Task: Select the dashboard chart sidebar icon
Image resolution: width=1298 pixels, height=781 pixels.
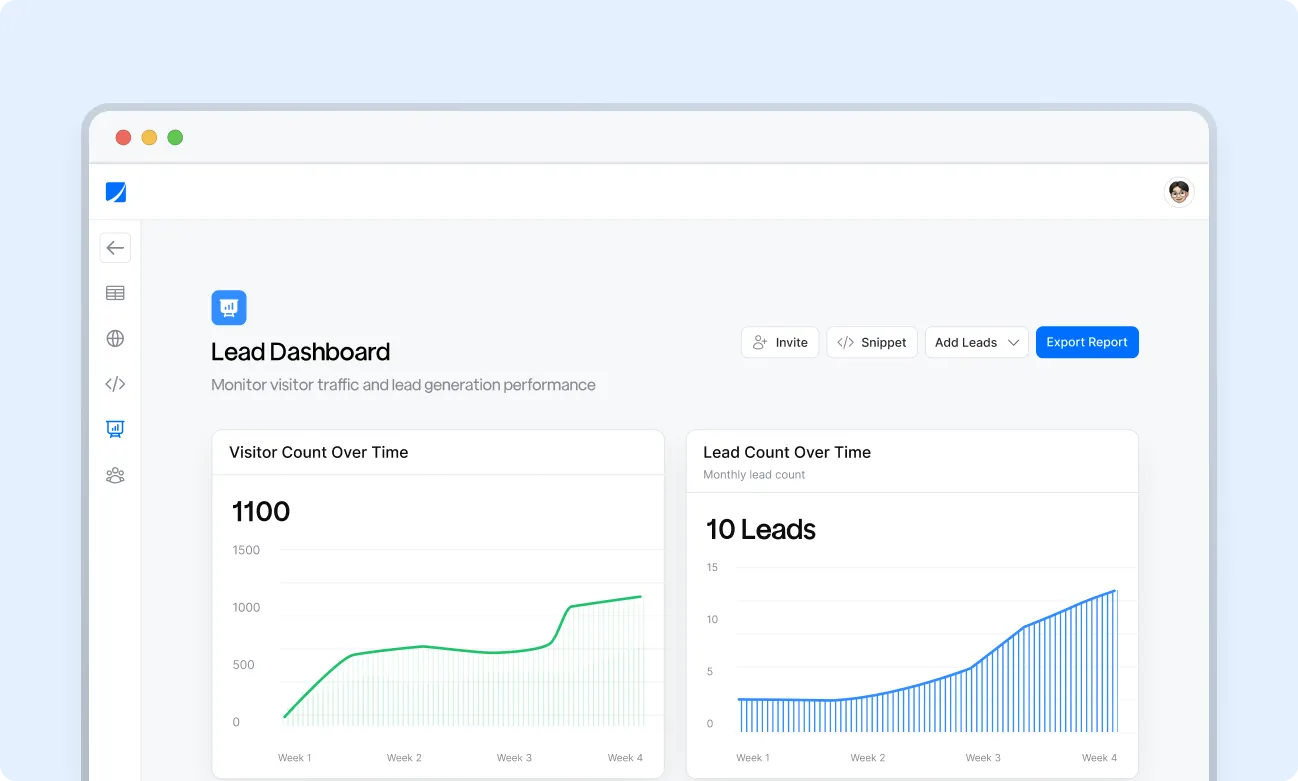Action: click(x=115, y=429)
